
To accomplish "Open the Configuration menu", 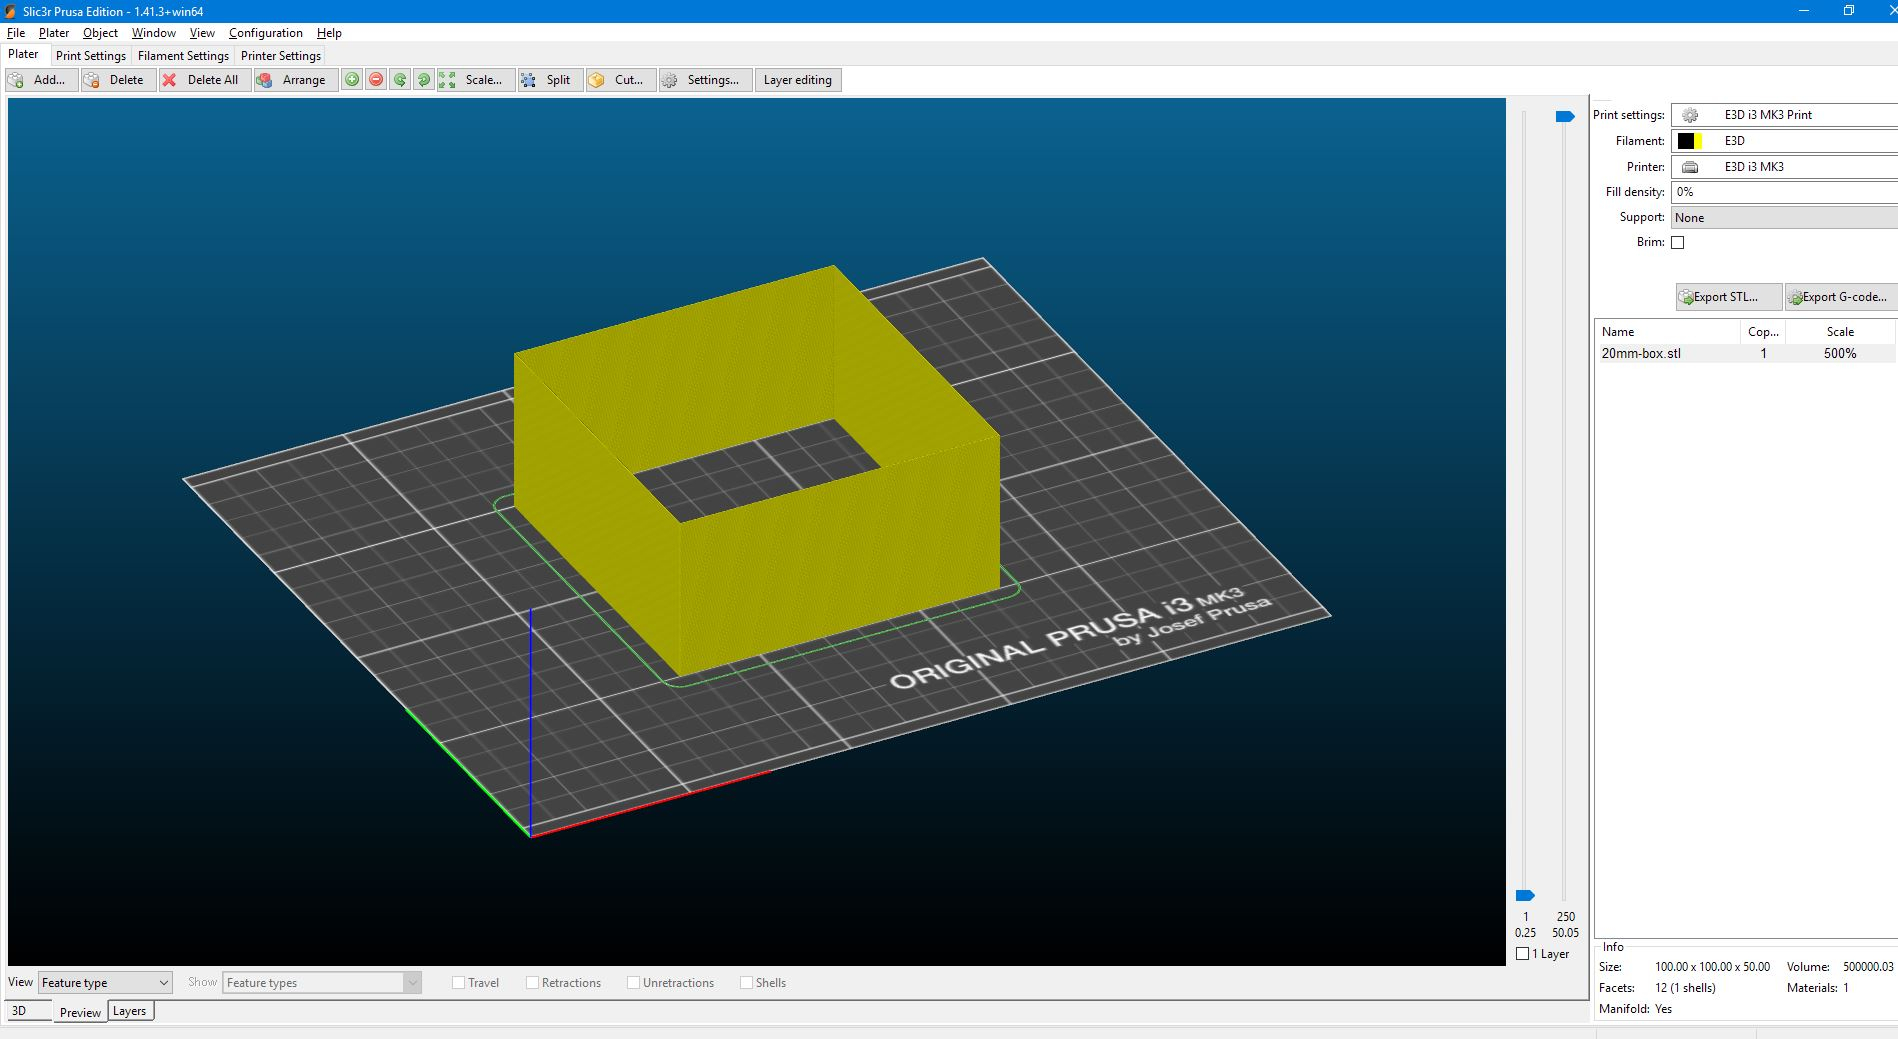I will tap(265, 33).
